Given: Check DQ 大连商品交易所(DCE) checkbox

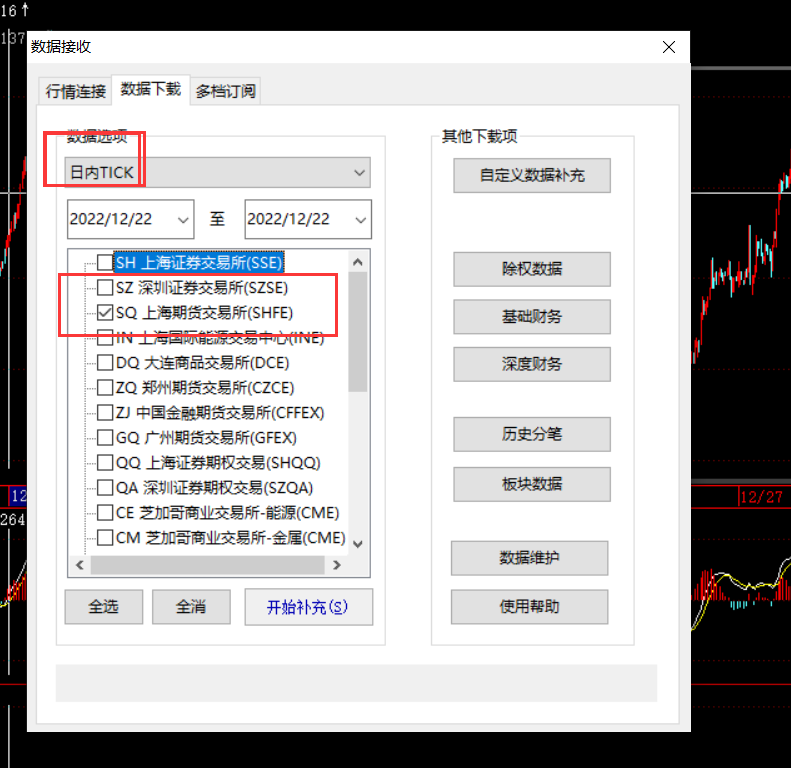Looking at the screenshot, I should (x=105, y=363).
